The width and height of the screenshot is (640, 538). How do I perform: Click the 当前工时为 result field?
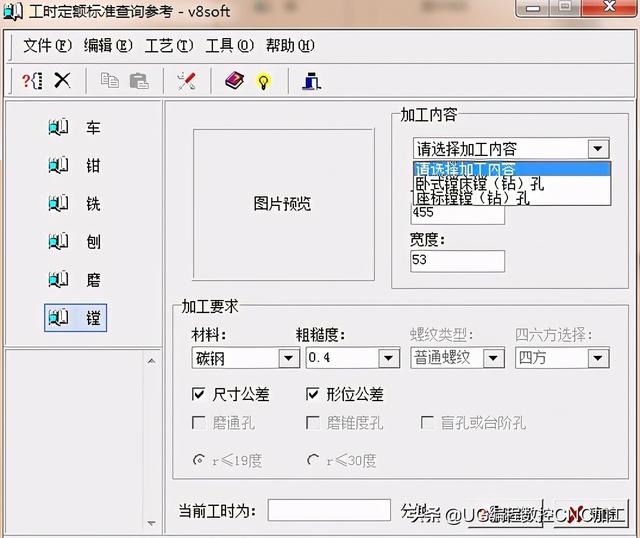pyautogui.click(x=329, y=510)
